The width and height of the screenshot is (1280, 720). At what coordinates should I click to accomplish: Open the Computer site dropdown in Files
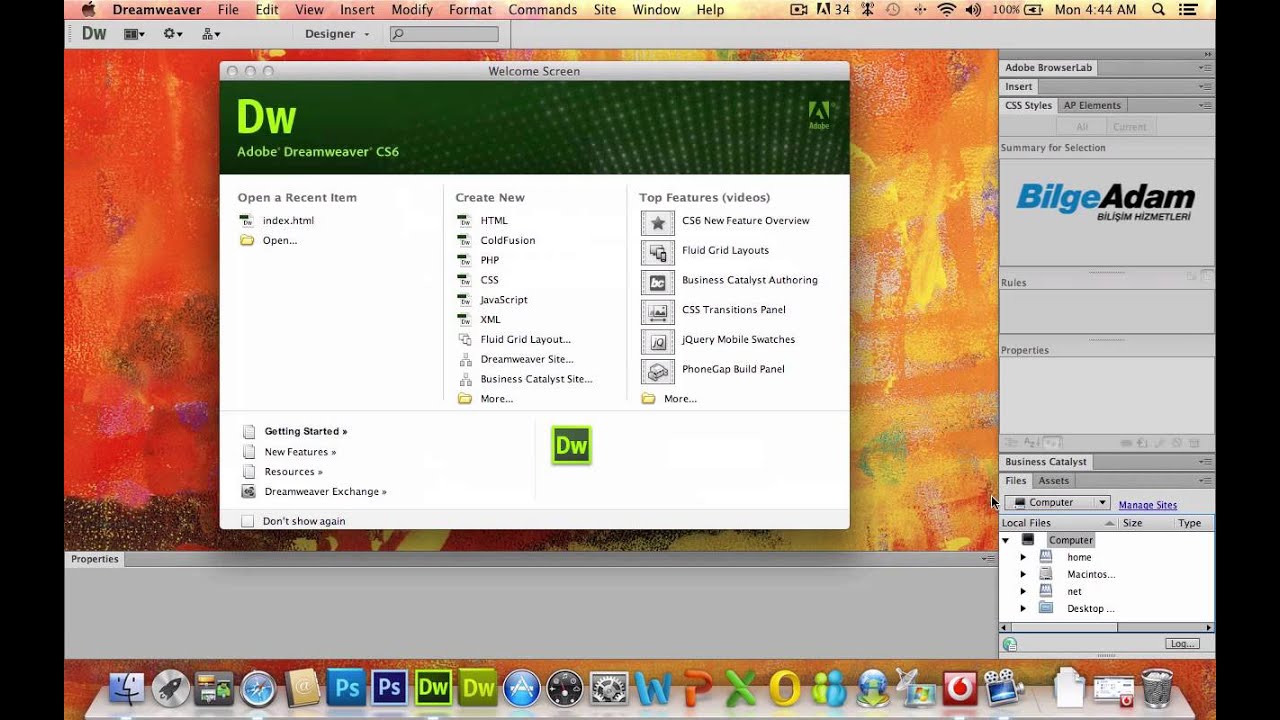pyautogui.click(x=1058, y=503)
